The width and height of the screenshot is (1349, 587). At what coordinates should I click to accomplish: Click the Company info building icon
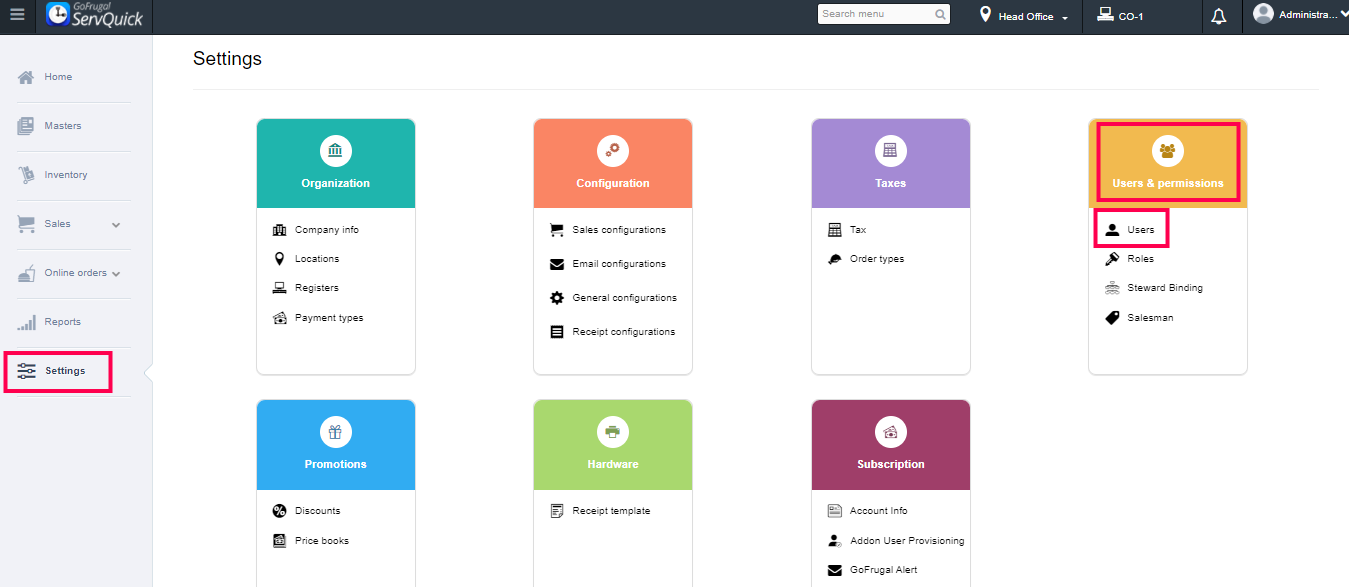(279, 230)
